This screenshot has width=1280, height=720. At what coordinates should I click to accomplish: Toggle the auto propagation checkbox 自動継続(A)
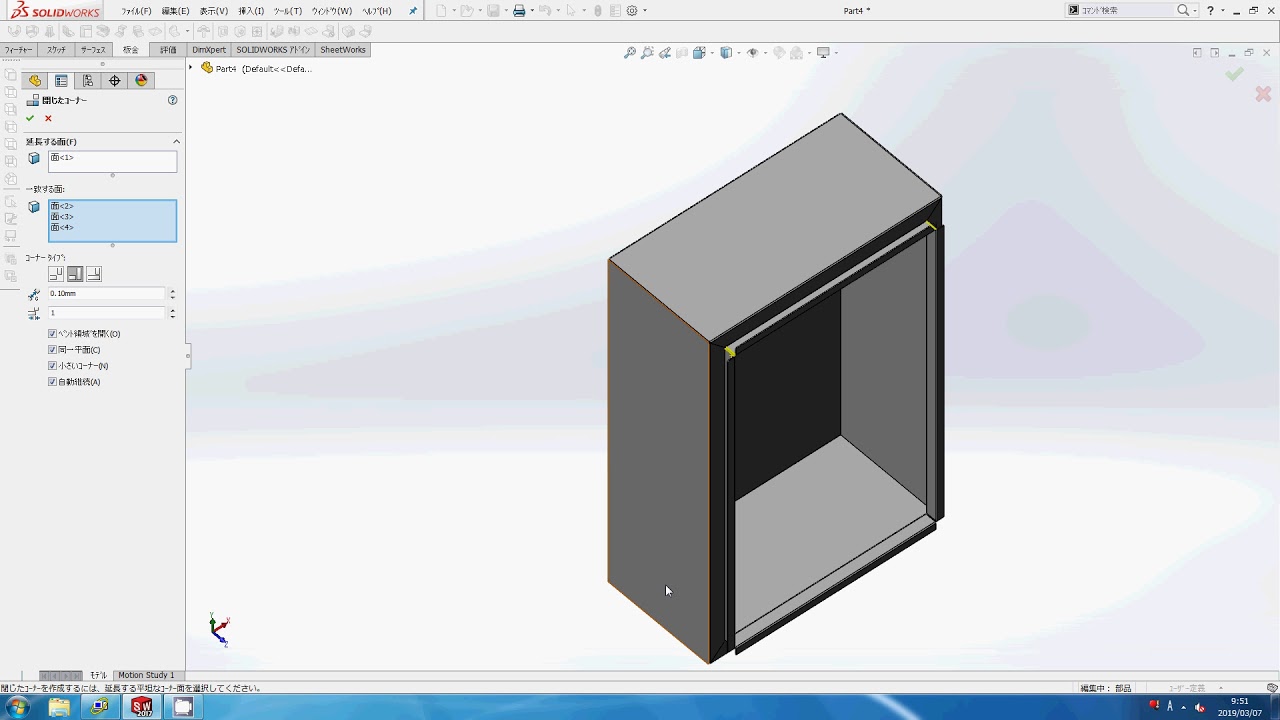tap(52, 382)
